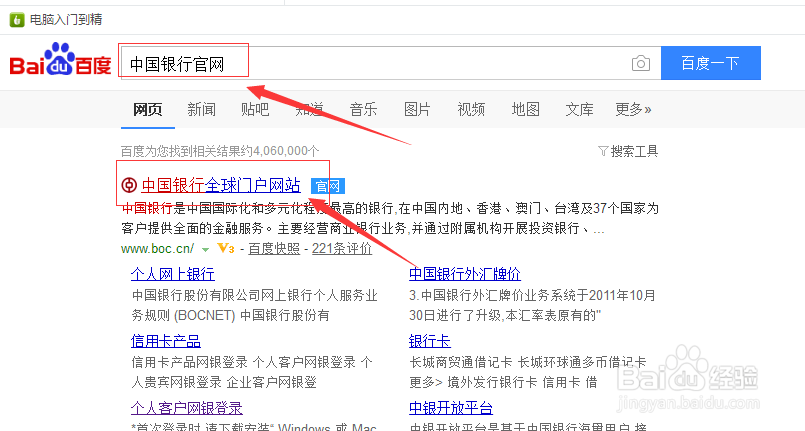The image size is (805, 431).
Task: Switch to the 知道 tab
Action: [x=309, y=109]
